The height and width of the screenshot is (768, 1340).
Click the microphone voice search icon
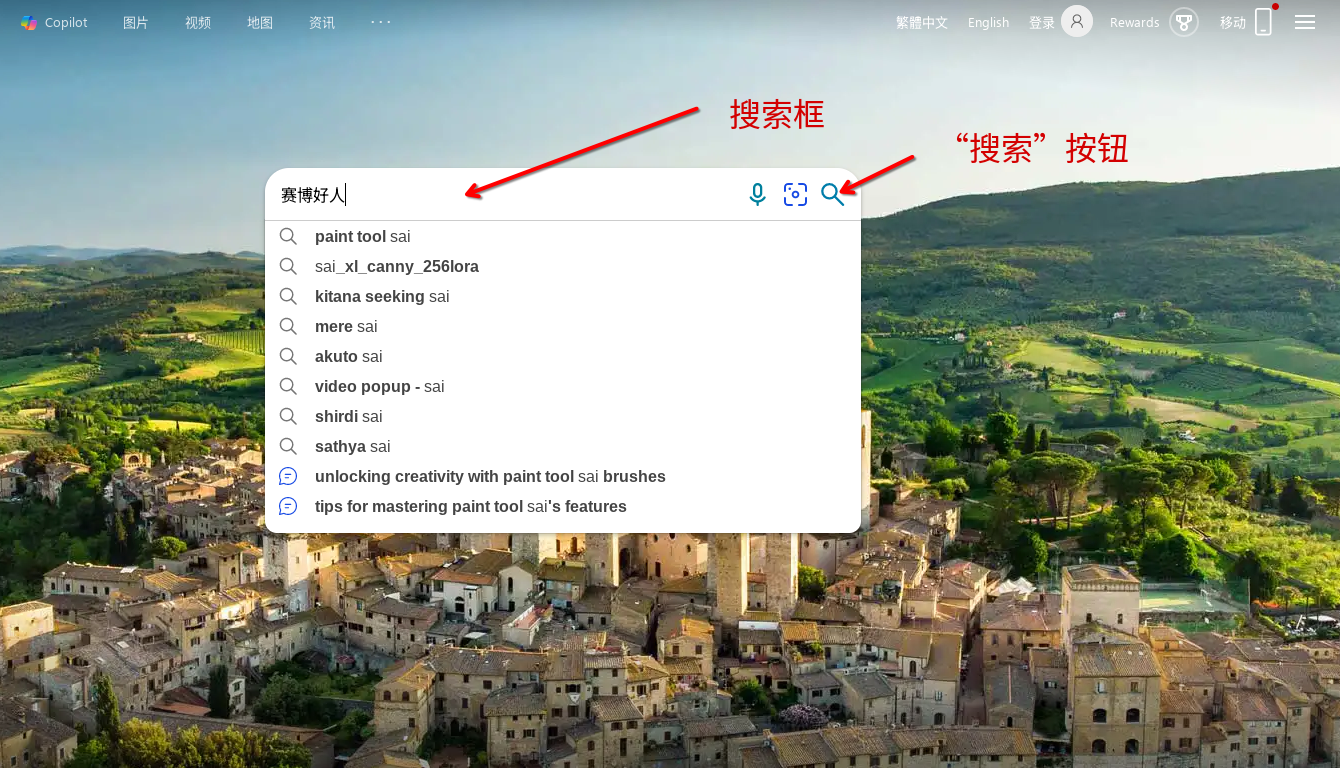757,195
